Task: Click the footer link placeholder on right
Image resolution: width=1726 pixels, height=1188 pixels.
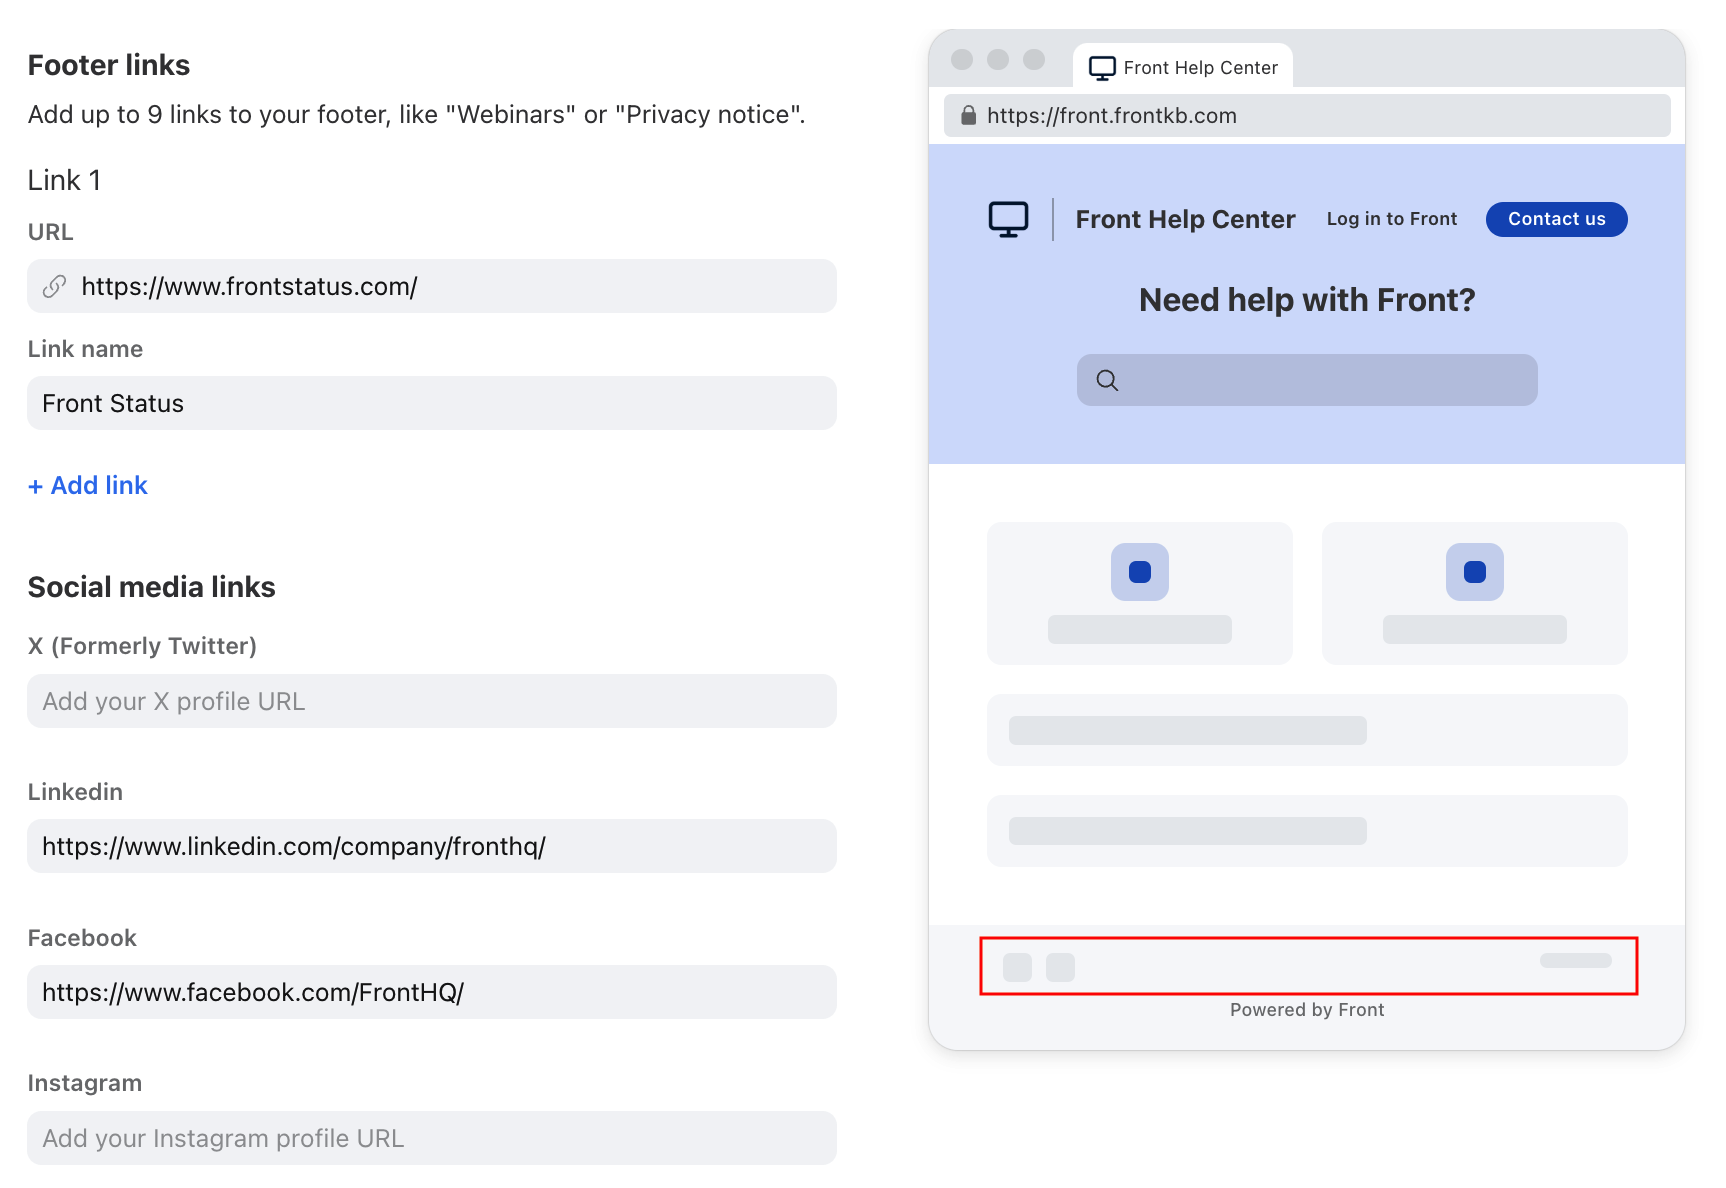Action: click(x=1576, y=960)
